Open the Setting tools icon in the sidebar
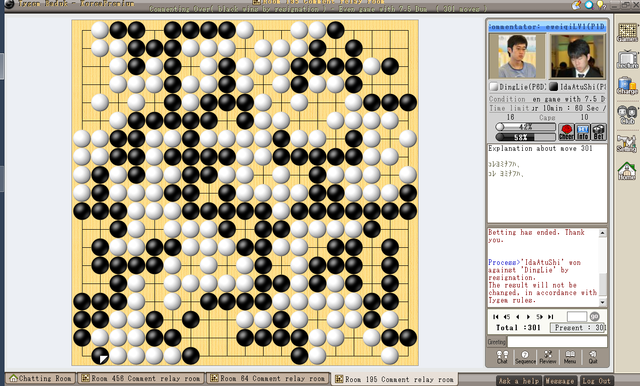Viewport: 640px width, 386px height. [627, 143]
